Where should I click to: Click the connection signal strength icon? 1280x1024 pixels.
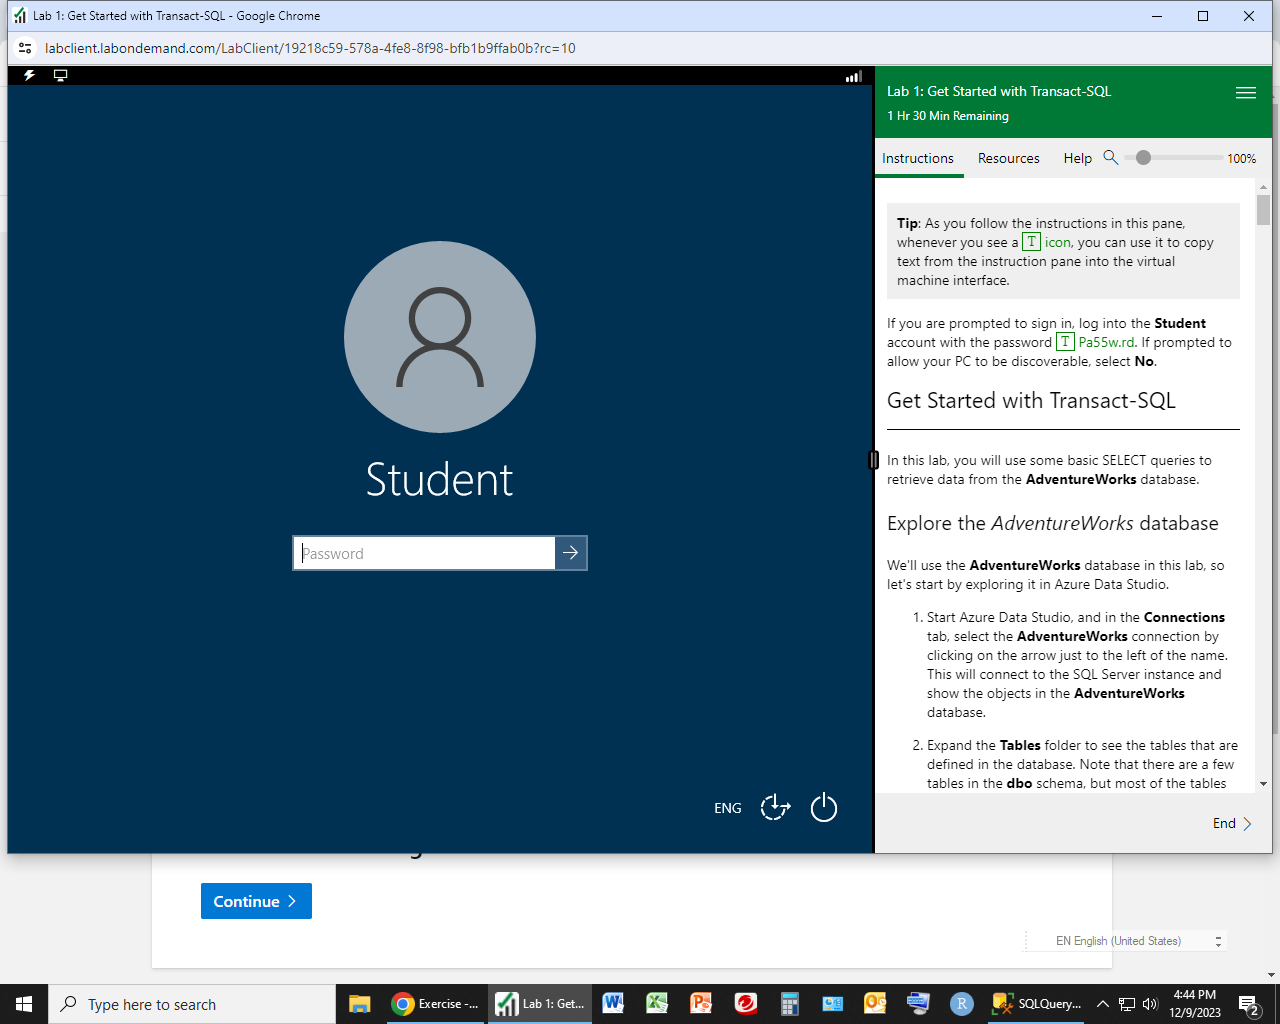(x=853, y=75)
